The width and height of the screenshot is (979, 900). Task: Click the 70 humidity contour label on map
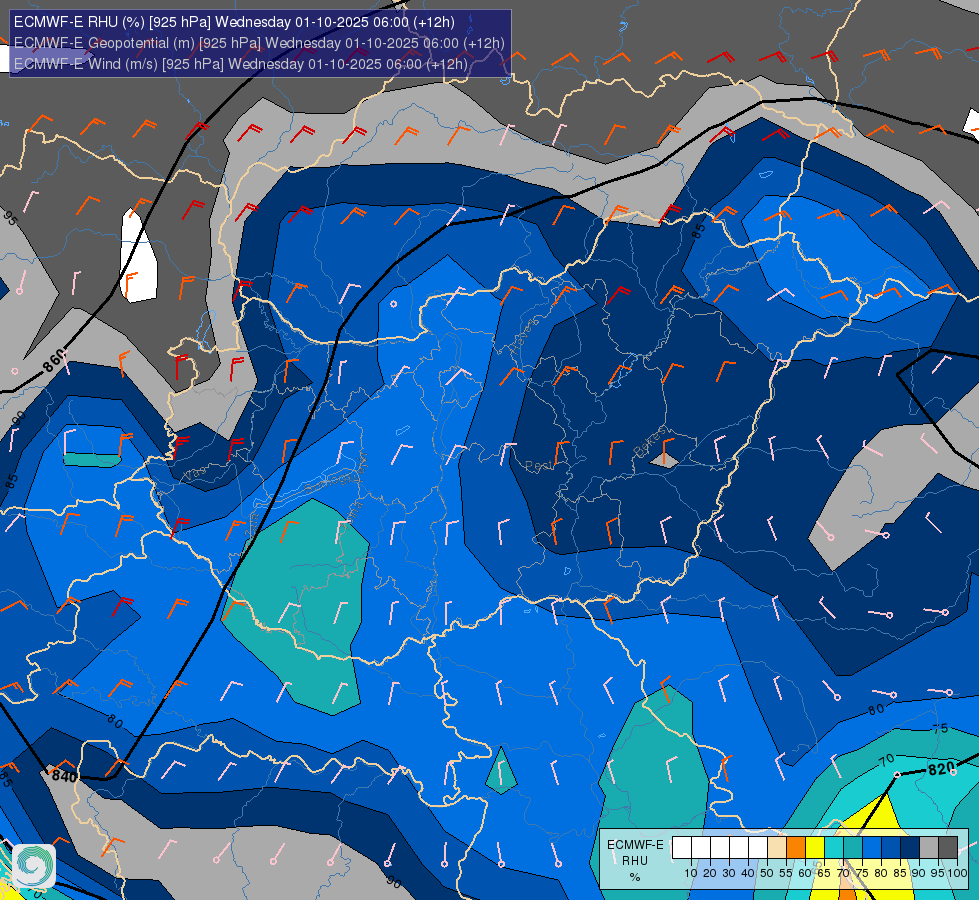[887, 760]
